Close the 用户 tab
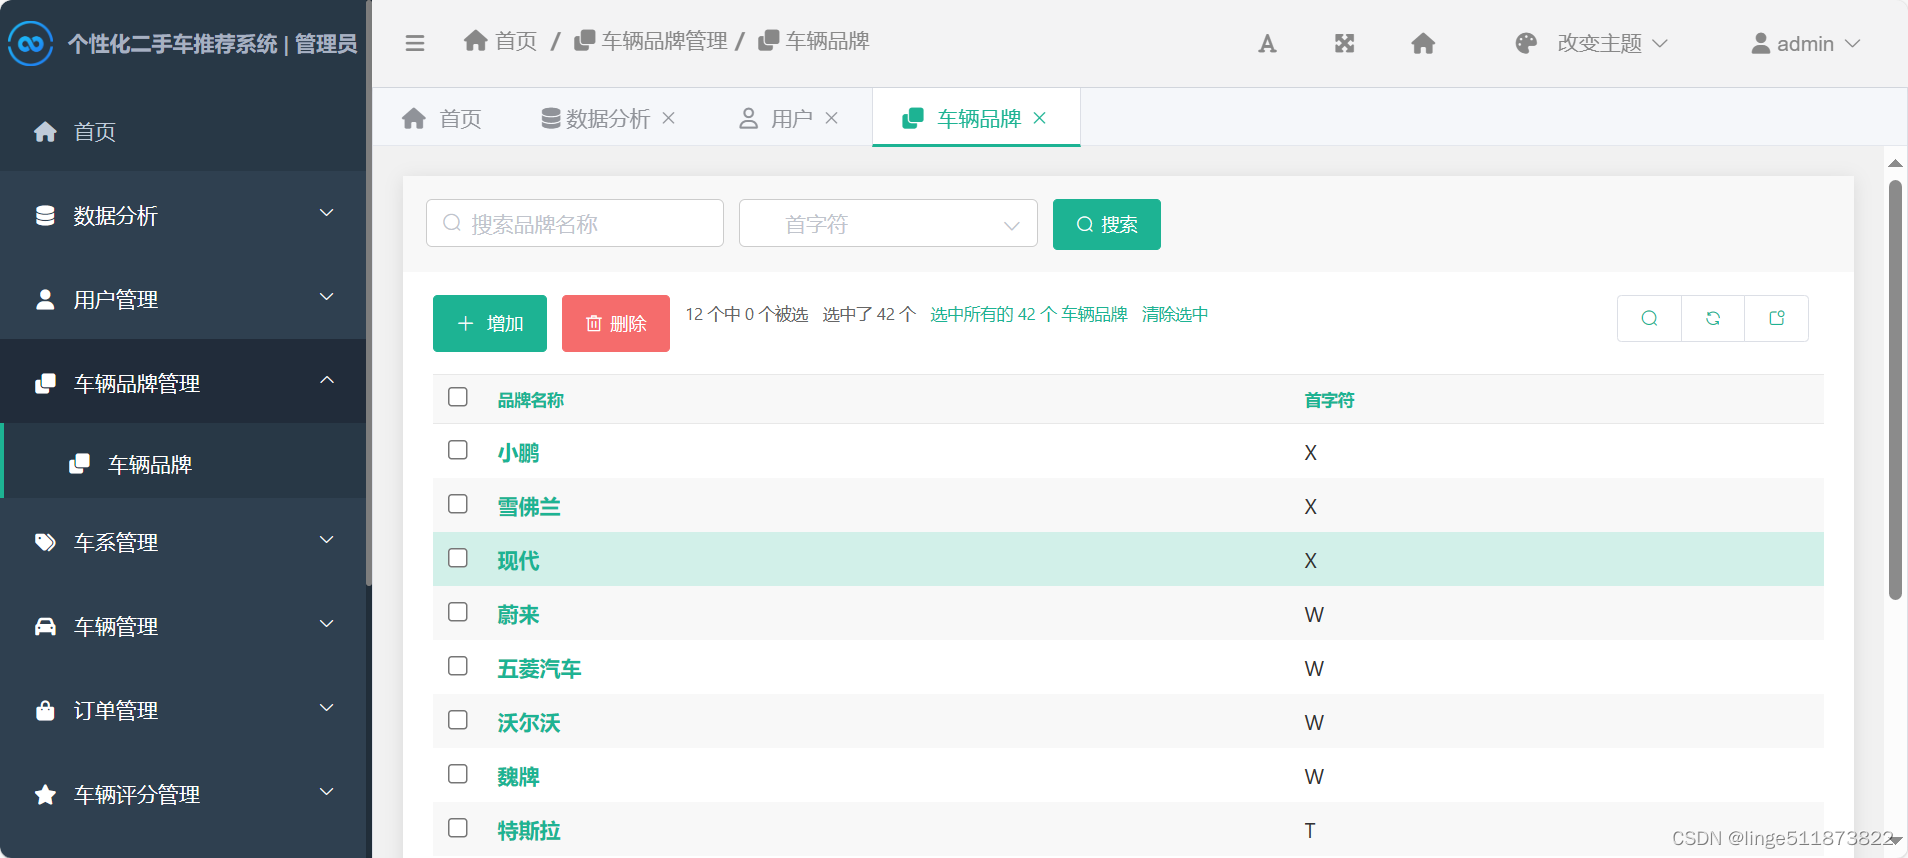1908x858 pixels. tap(831, 118)
